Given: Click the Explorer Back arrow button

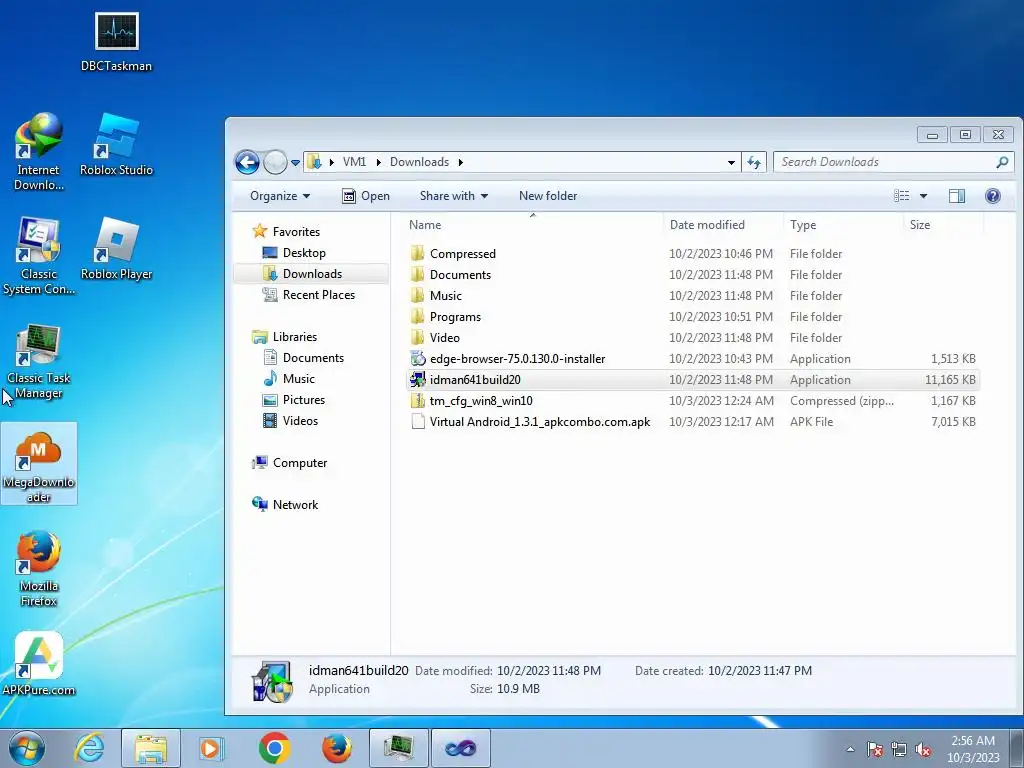Looking at the screenshot, I should [x=248, y=162].
